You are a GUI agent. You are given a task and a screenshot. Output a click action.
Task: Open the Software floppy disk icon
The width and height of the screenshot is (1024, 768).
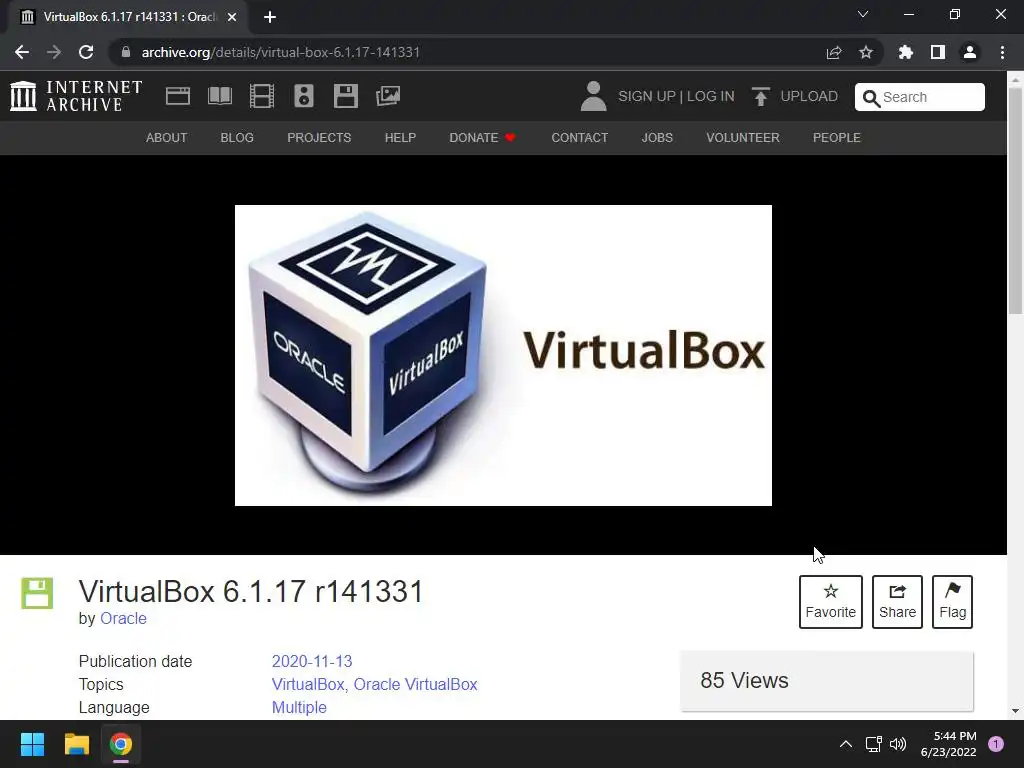345,96
